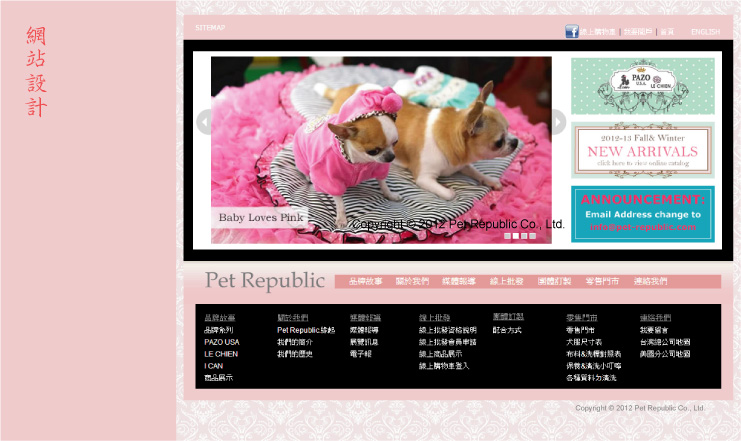Open 零售門市 in main navigation bar
Image resolution: width=741 pixels, height=441 pixels.
click(602, 281)
